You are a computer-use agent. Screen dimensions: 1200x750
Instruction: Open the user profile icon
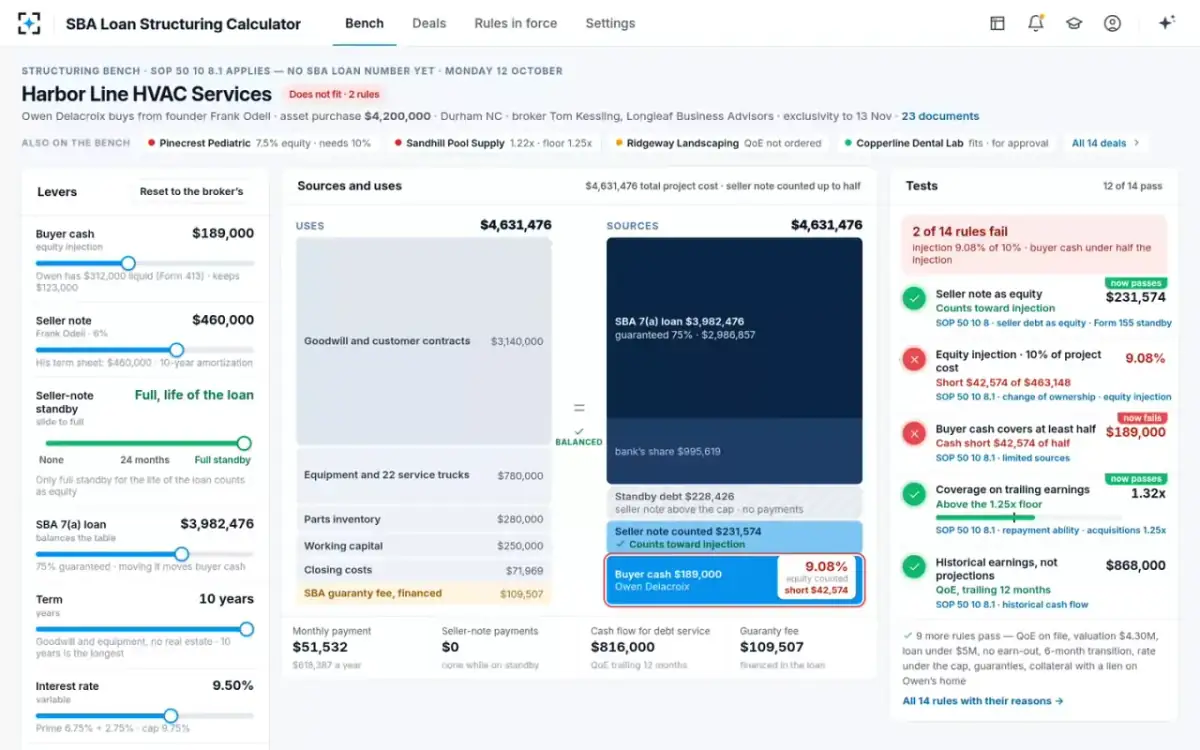[x=1112, y=23]
